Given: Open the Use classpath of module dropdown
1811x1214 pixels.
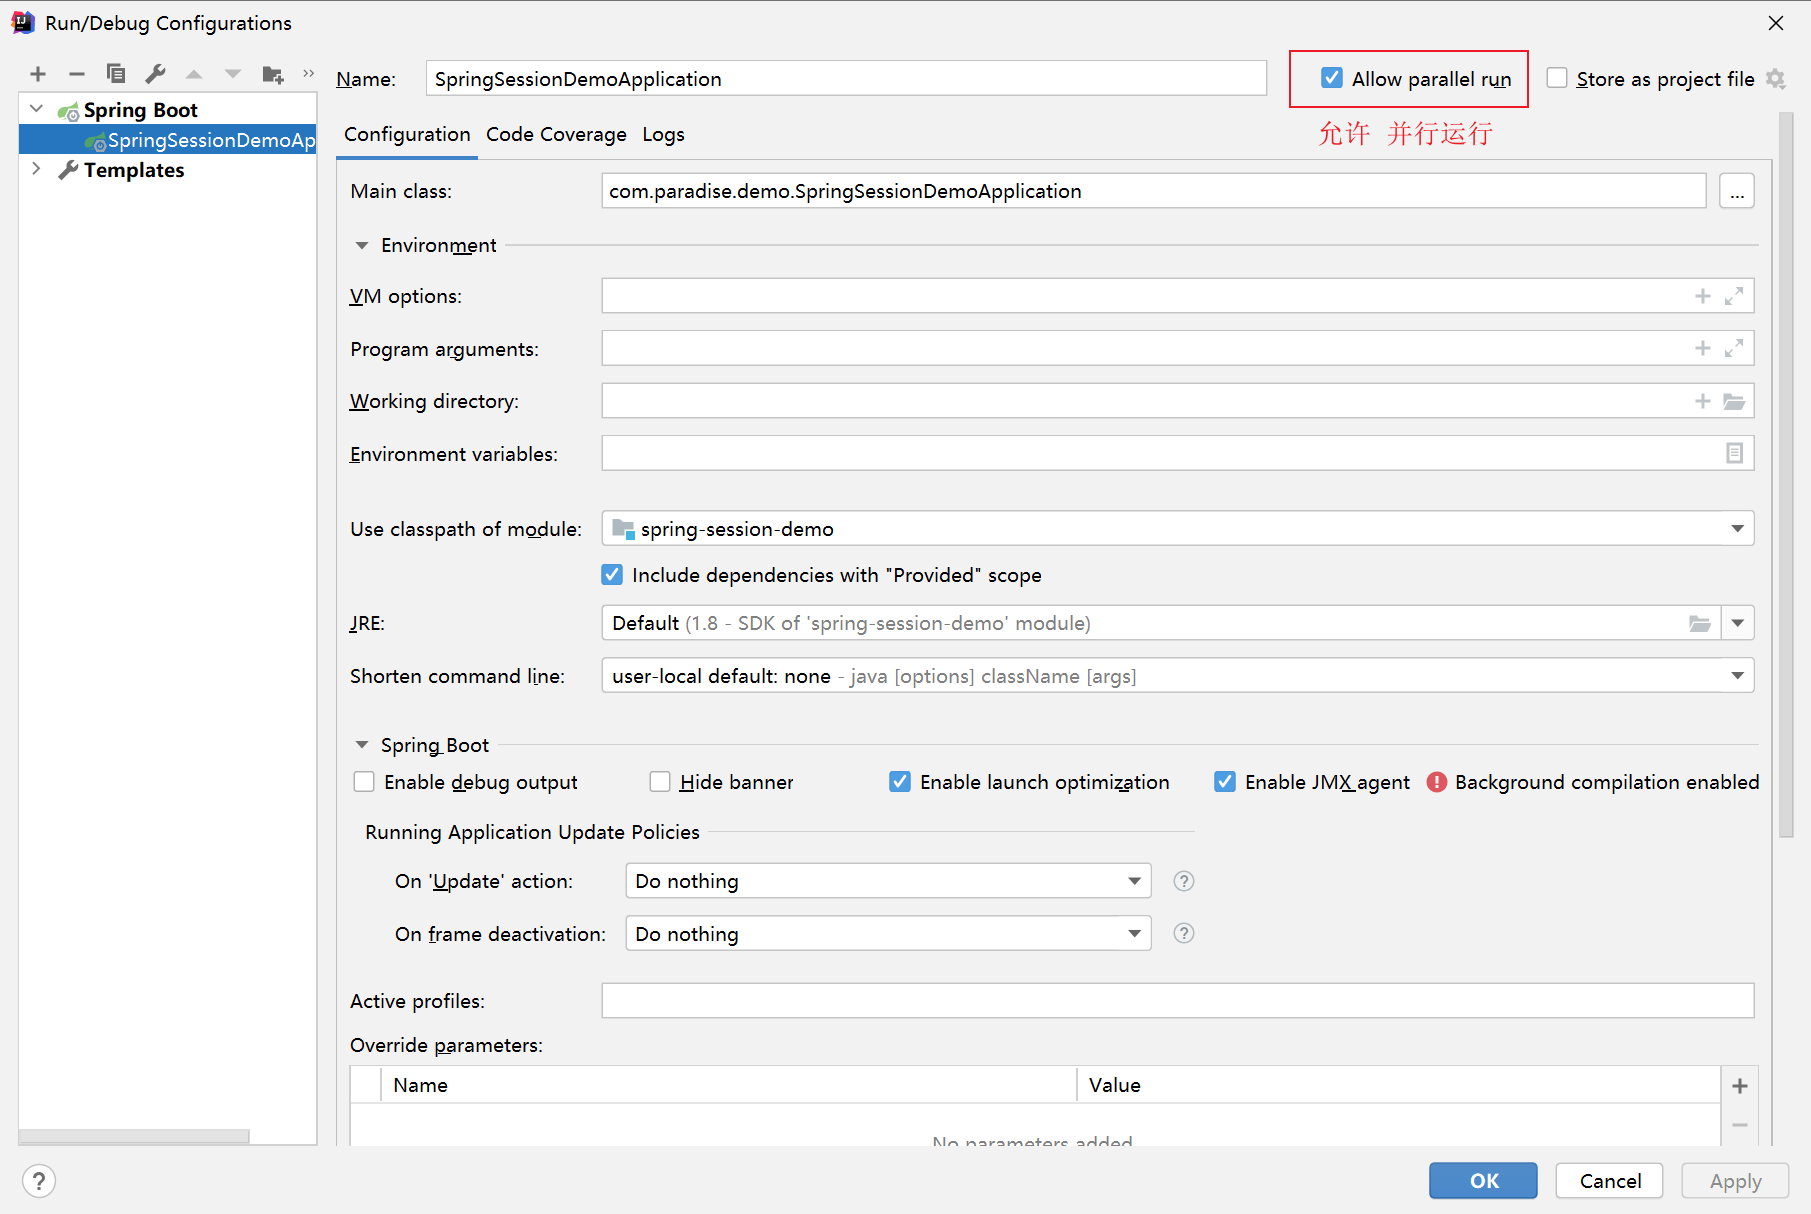Looking at the screenshot, I should coord(1737,529).
